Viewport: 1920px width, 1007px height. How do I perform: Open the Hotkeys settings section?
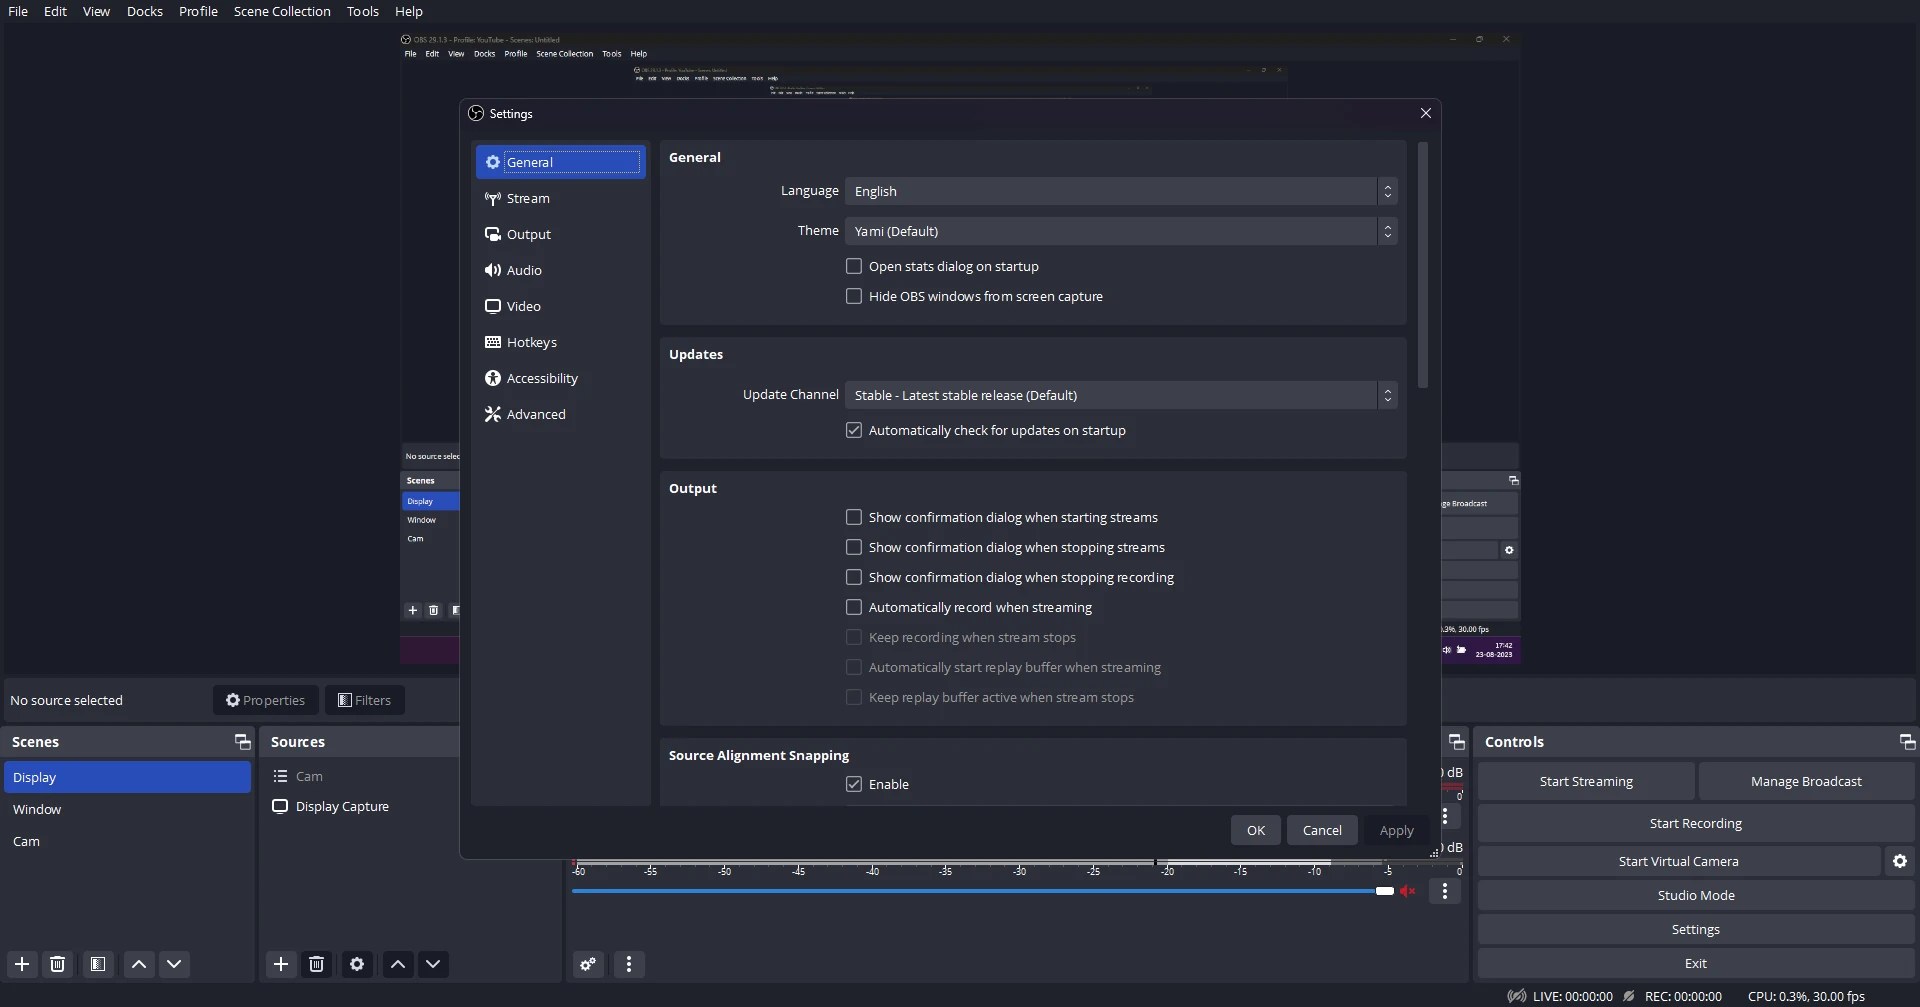pyautogui.click(x=532, y=341)
